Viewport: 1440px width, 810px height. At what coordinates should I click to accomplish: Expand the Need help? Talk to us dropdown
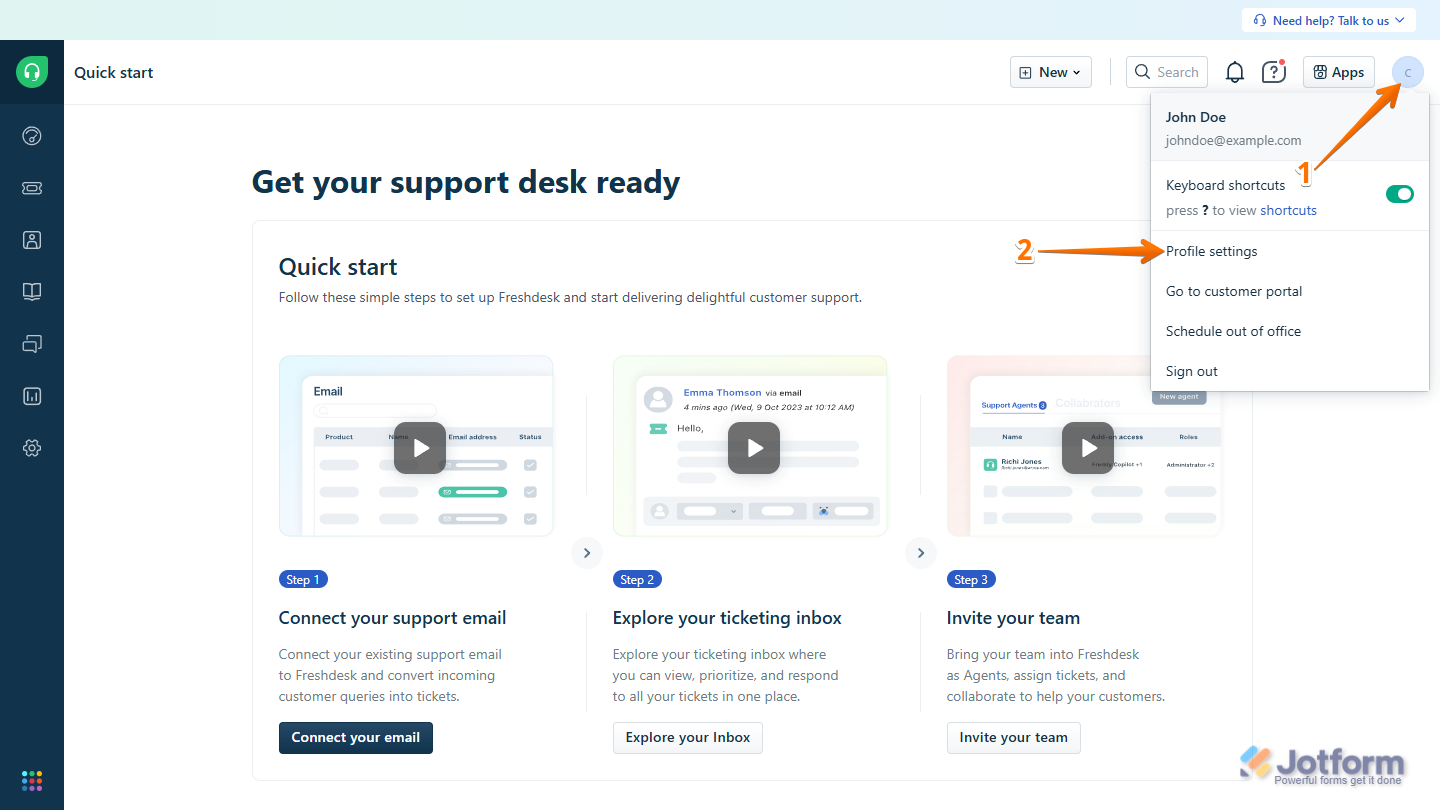pyautogui.click(x=1328, y=20)
